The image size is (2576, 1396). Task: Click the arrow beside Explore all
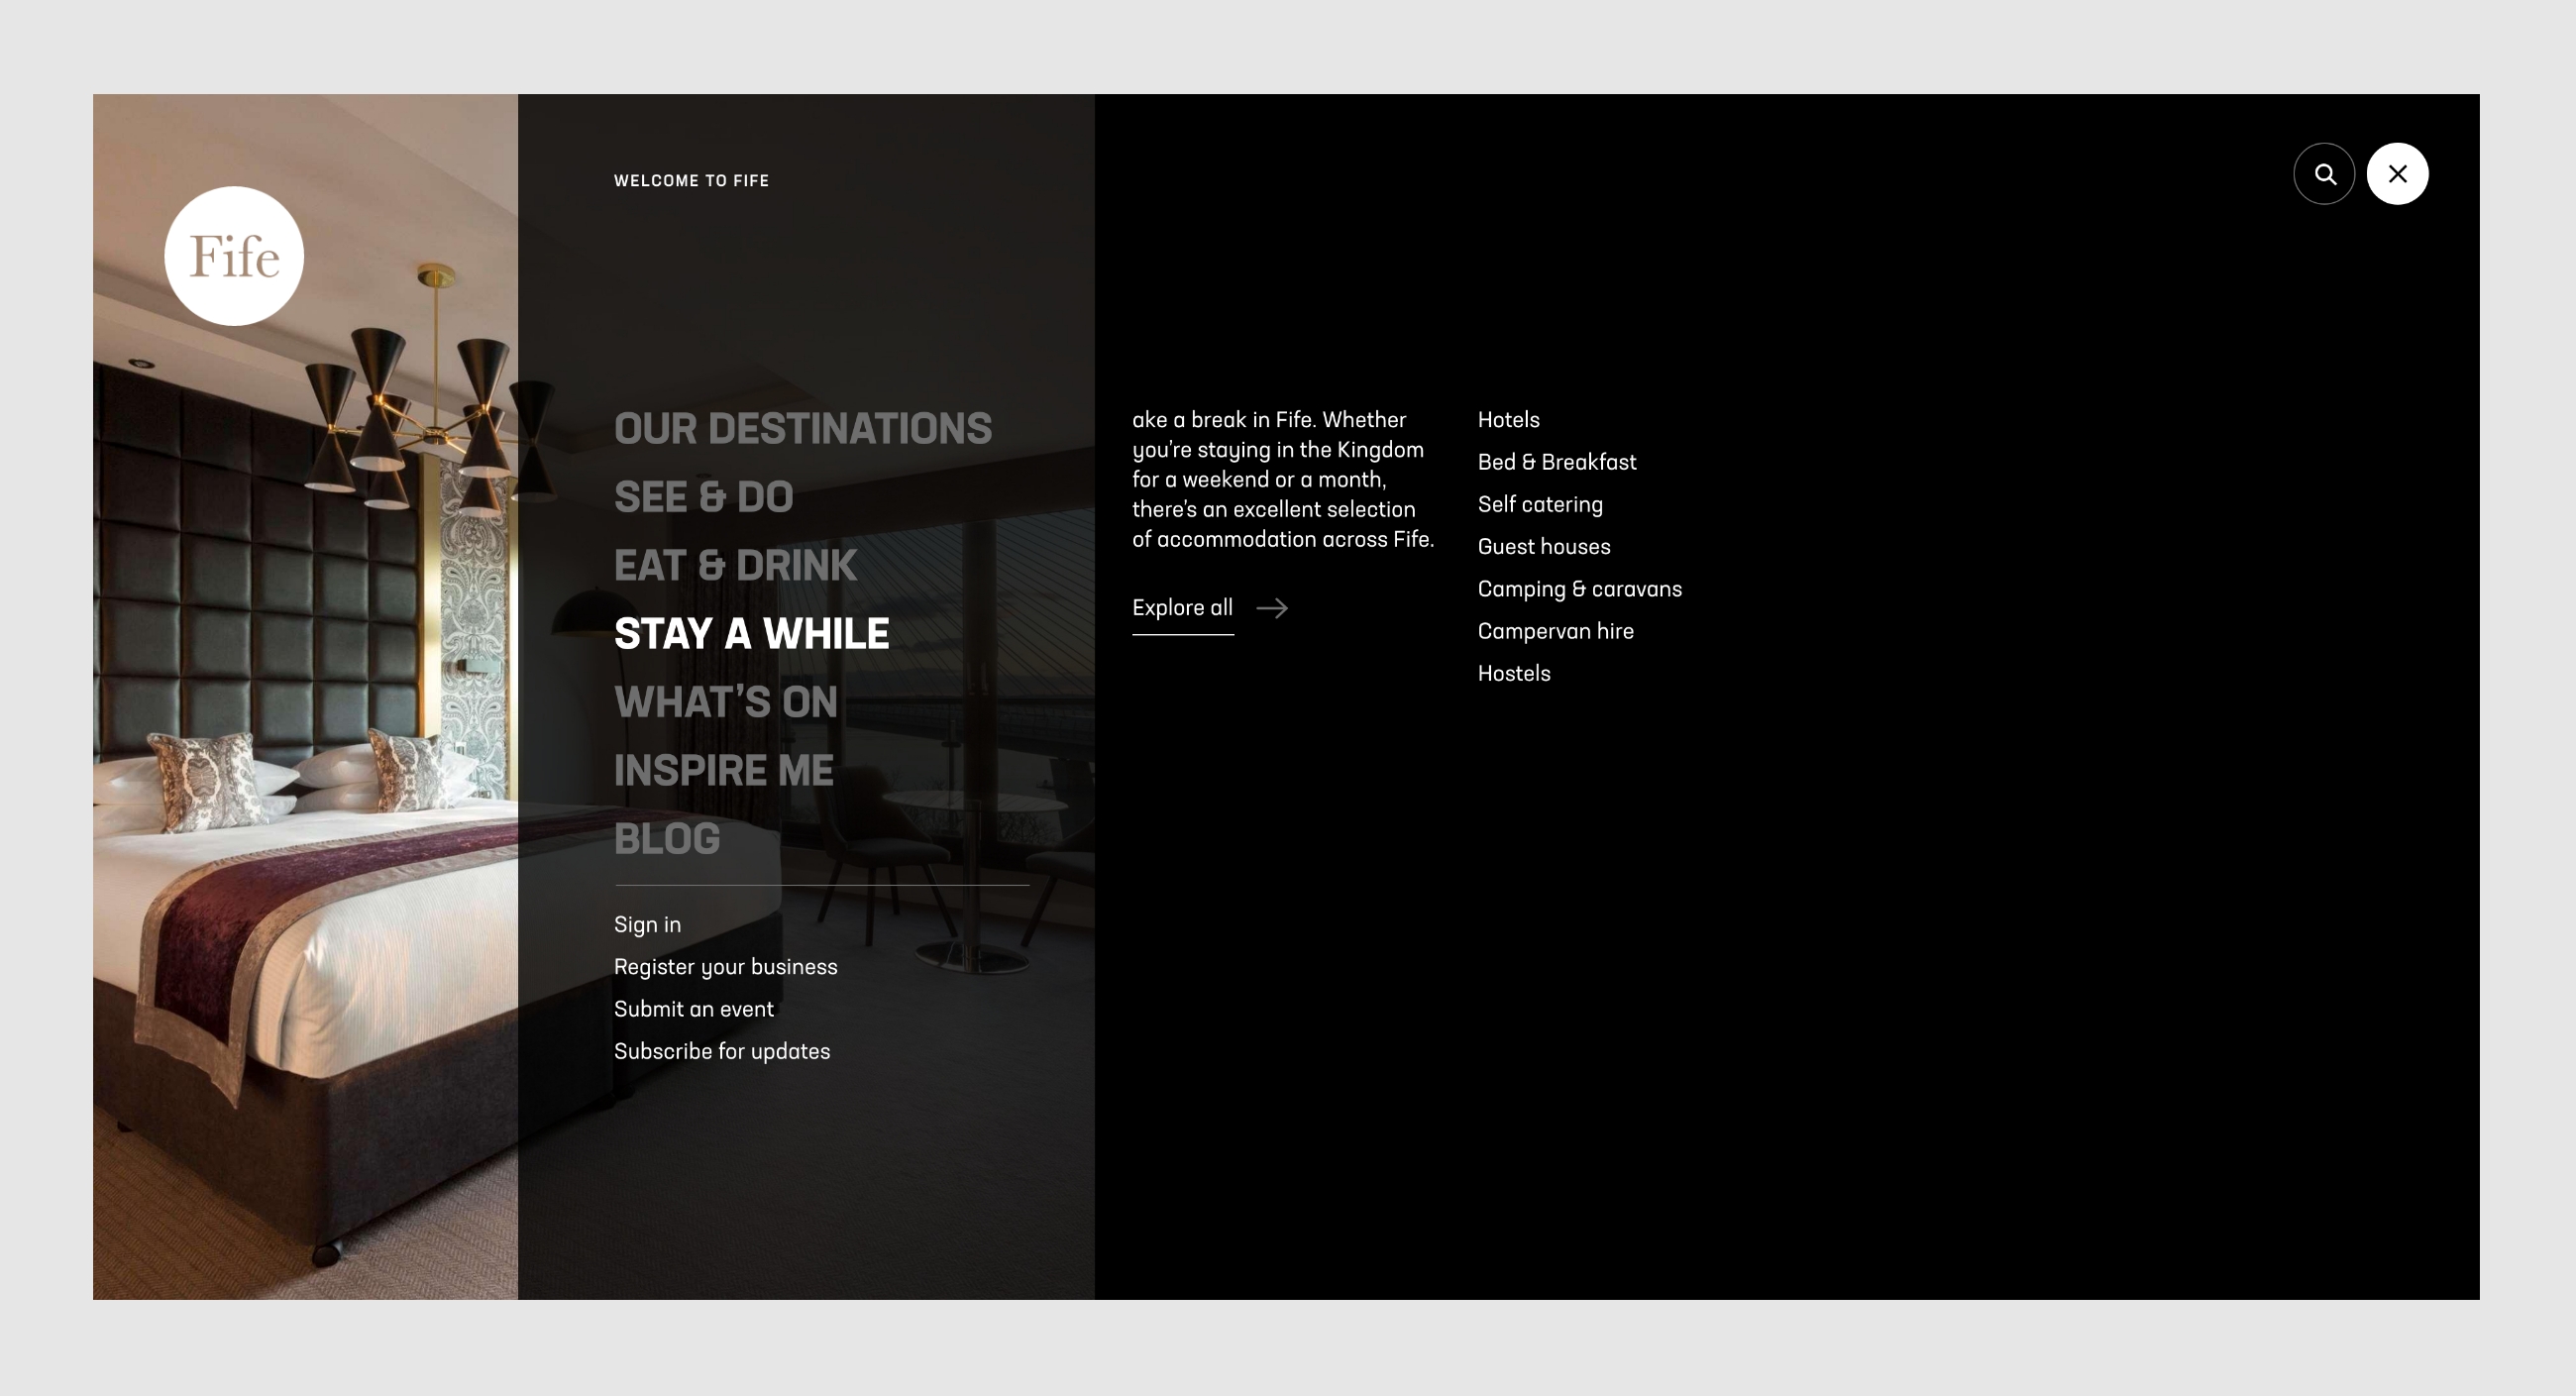(x=1271, y=608)
